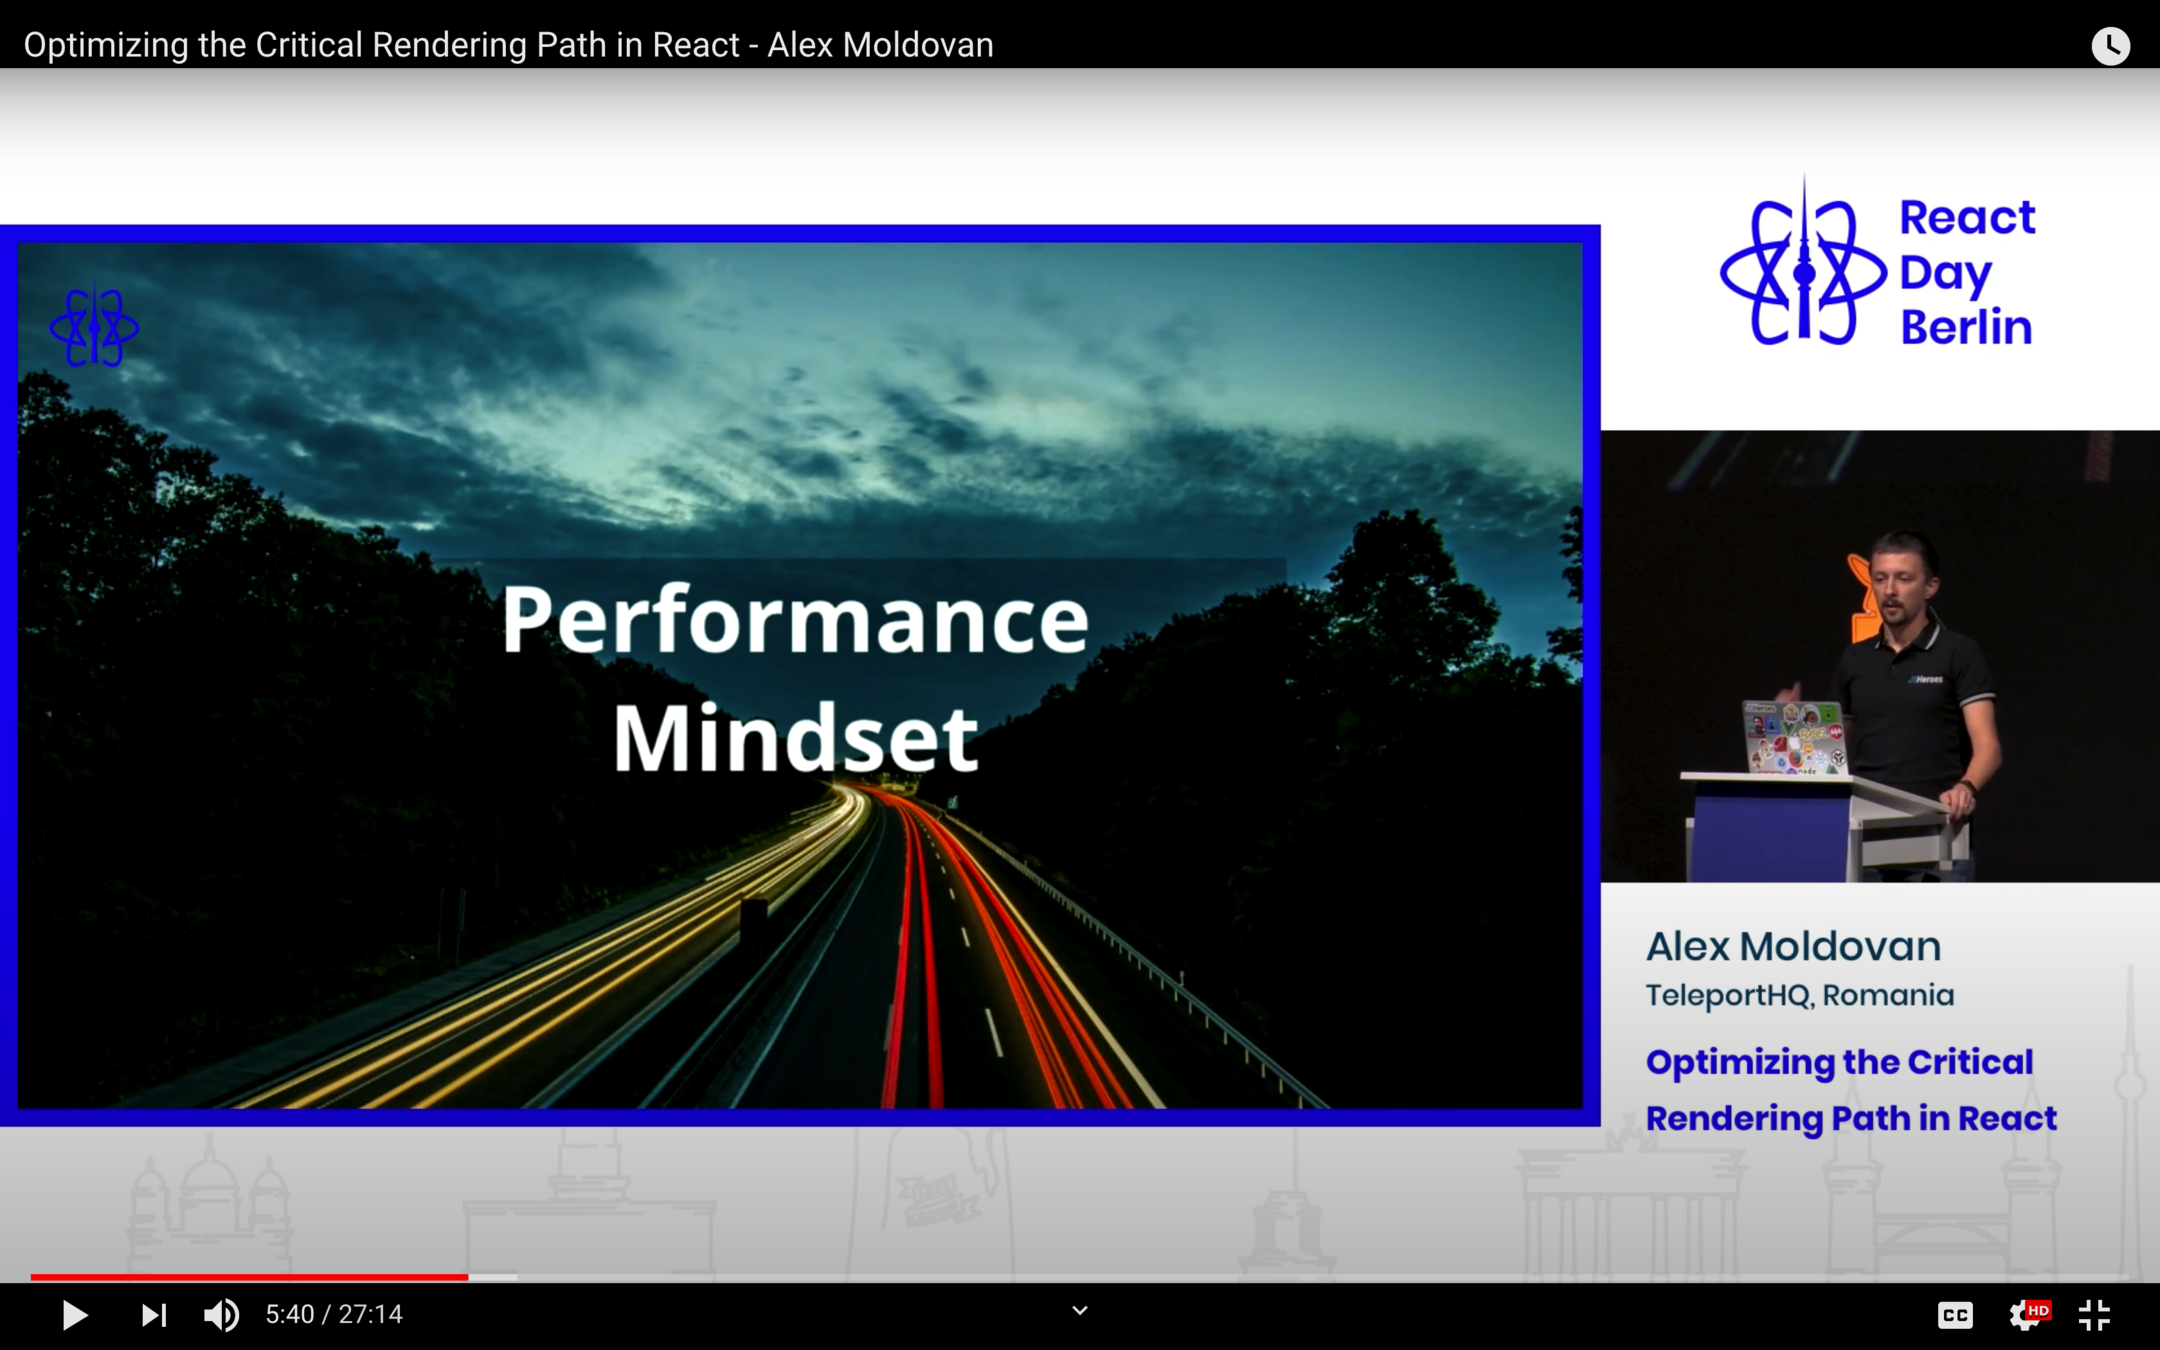
Task: Click the TeleportHQ, Romania caption
Action: coord(1800,996)
